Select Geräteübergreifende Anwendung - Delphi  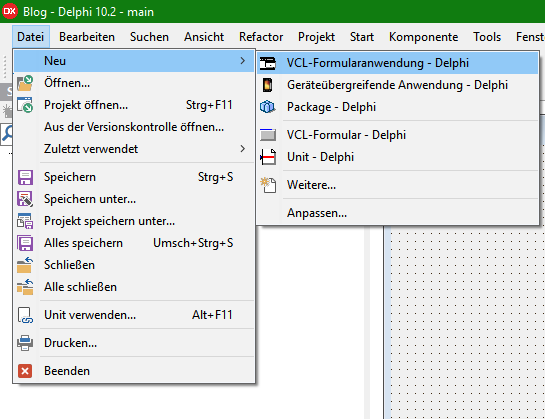click(x=398, y=85)
